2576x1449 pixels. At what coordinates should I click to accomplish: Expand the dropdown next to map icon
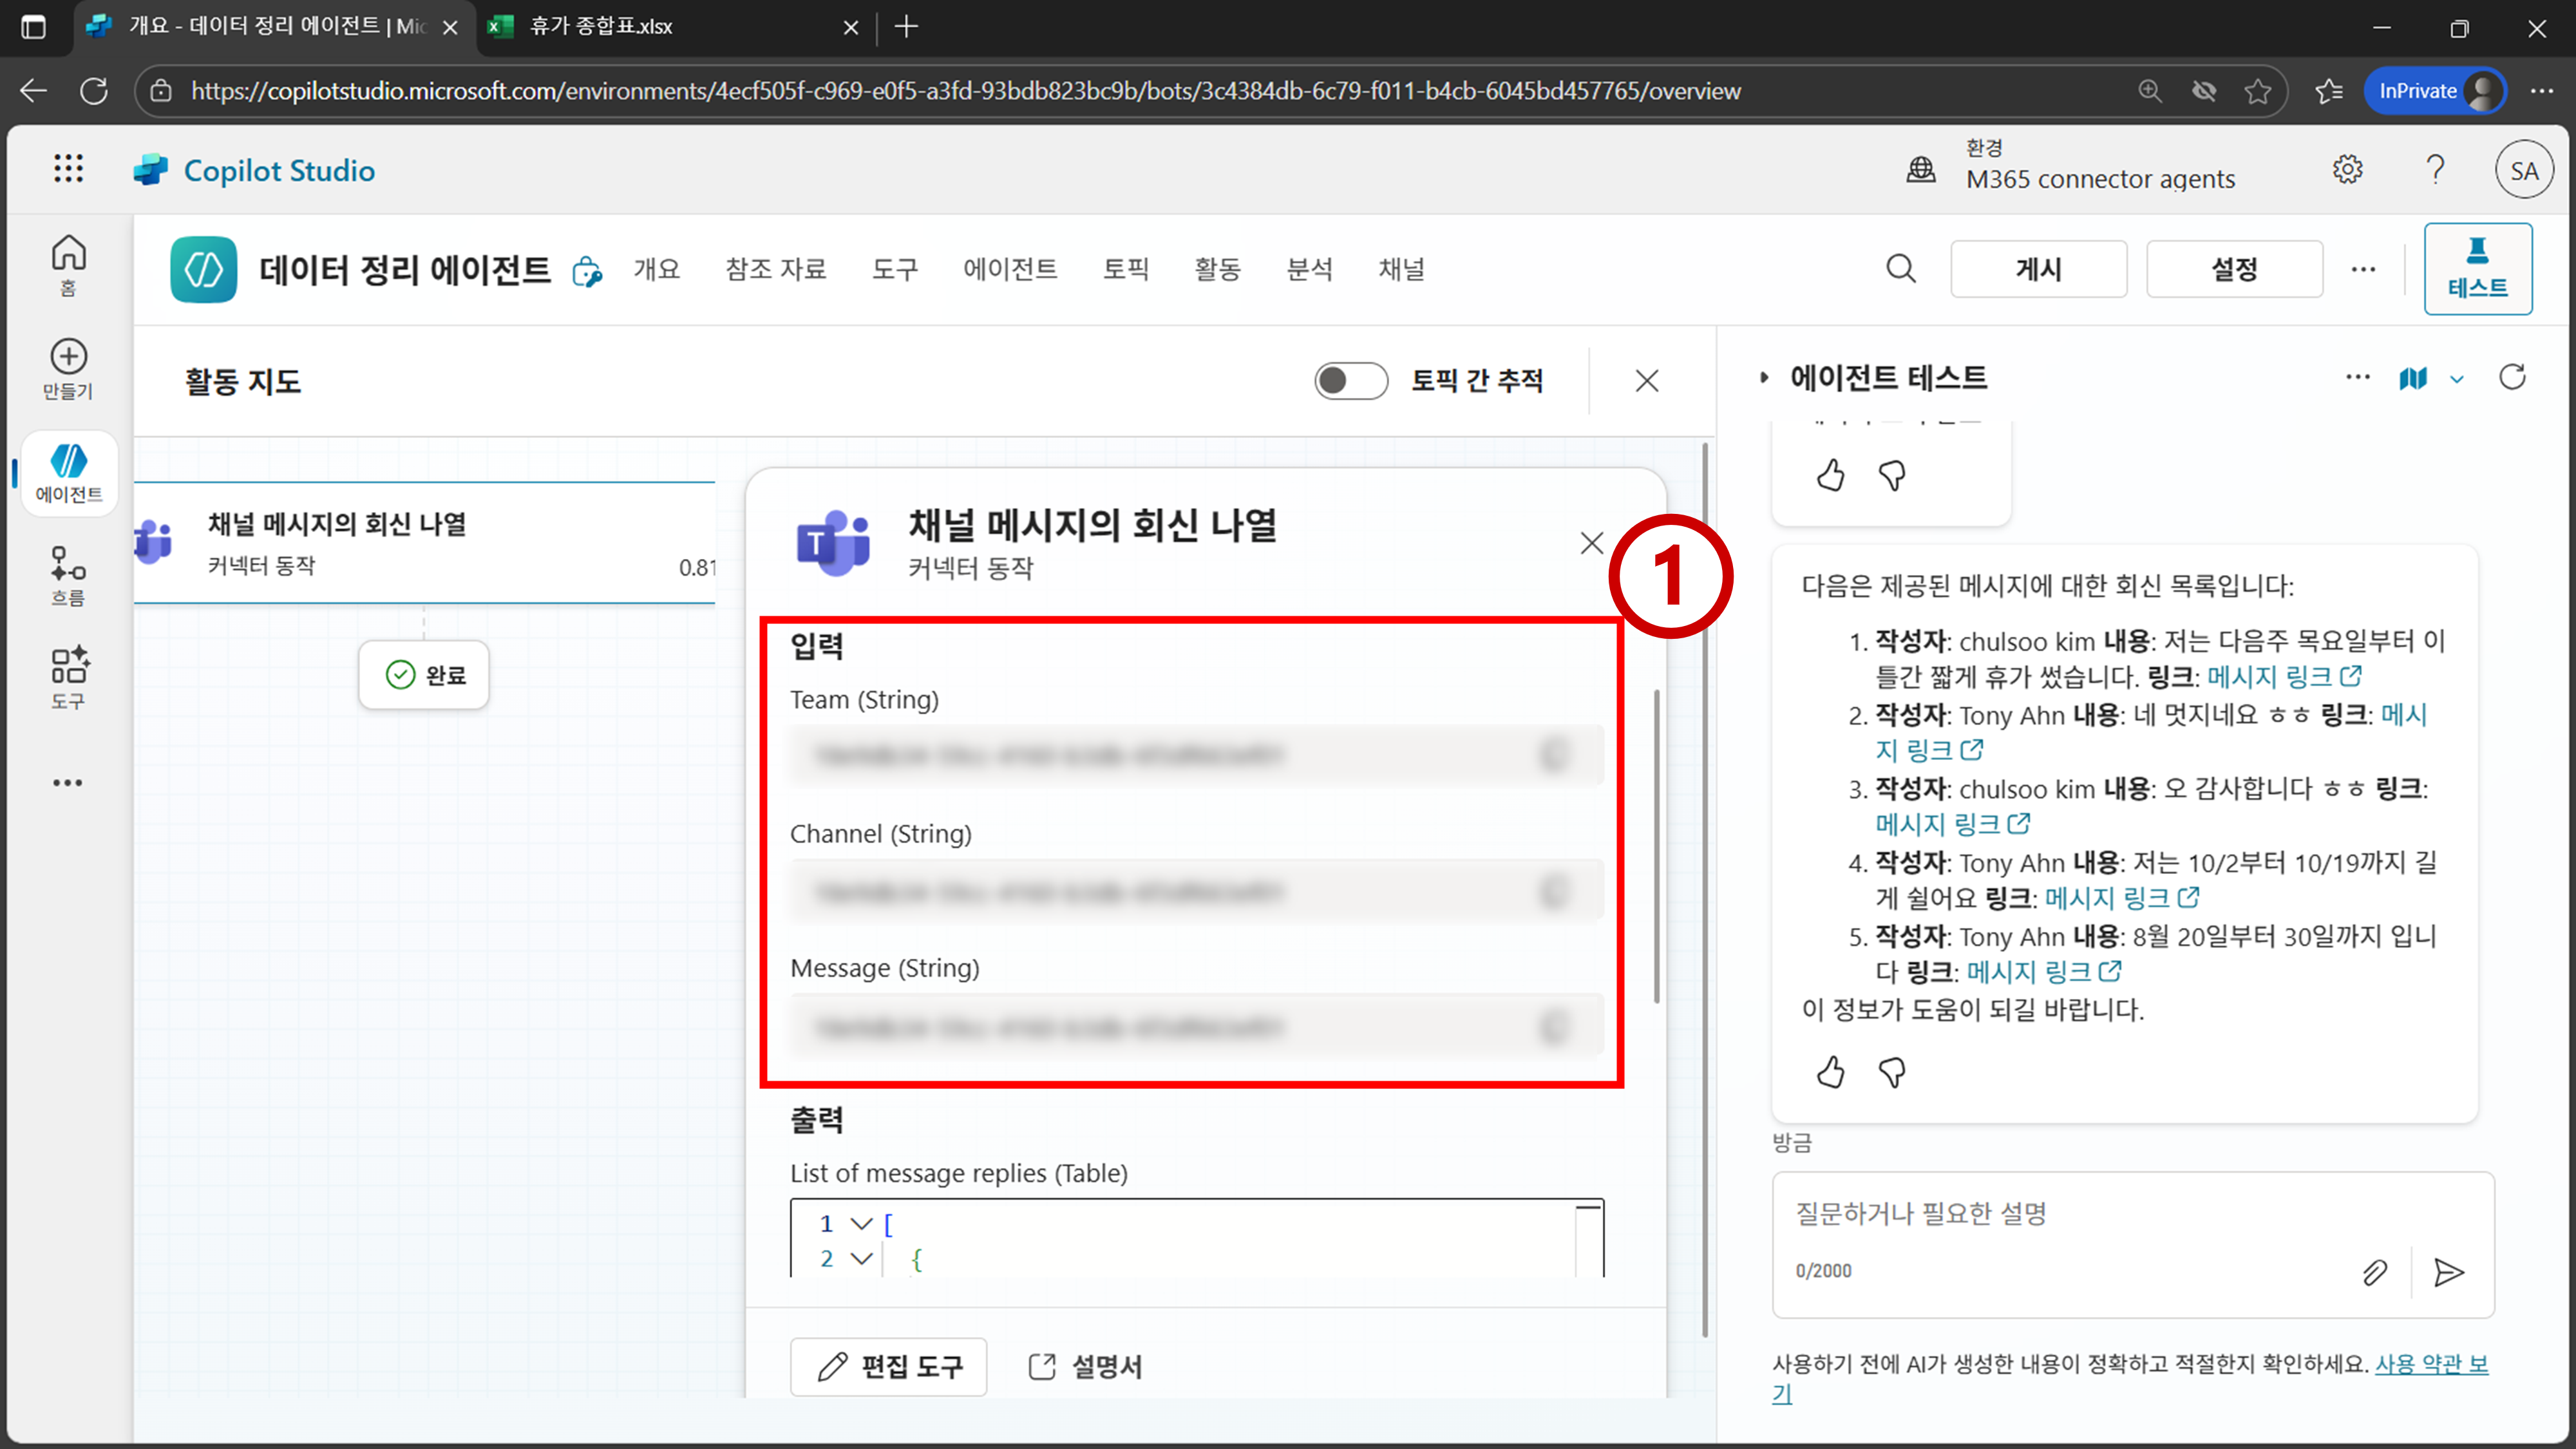pos(2457,379)
